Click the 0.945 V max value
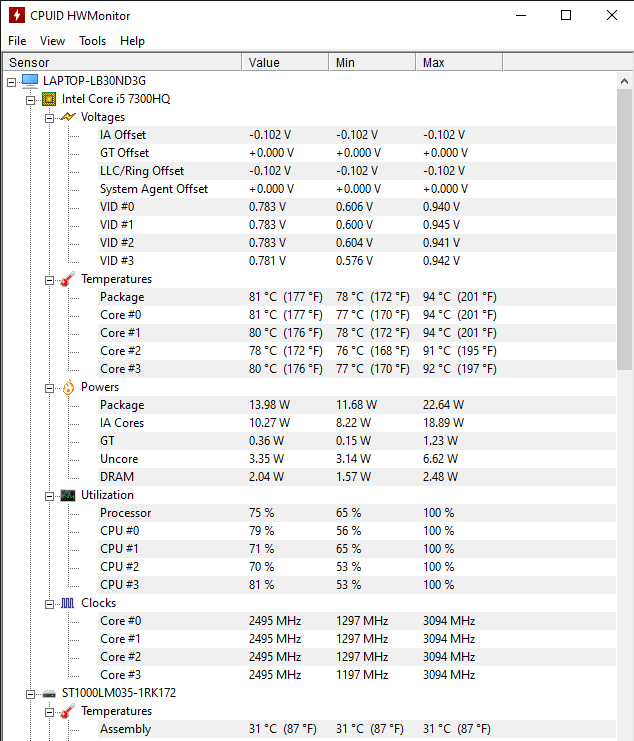 point(441,225)
